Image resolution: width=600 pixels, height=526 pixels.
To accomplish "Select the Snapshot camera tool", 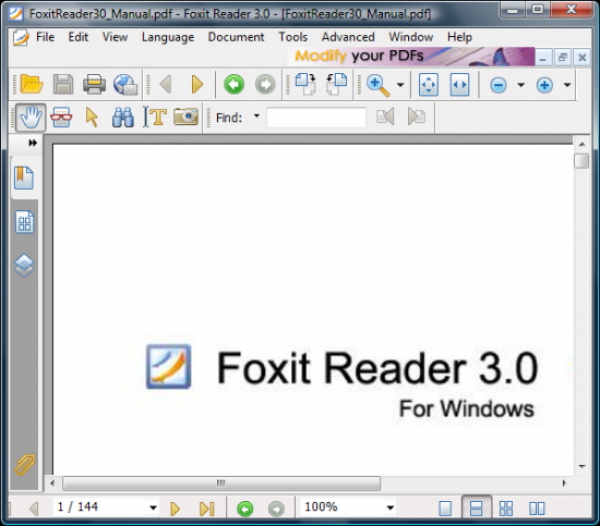I will 185,117.
